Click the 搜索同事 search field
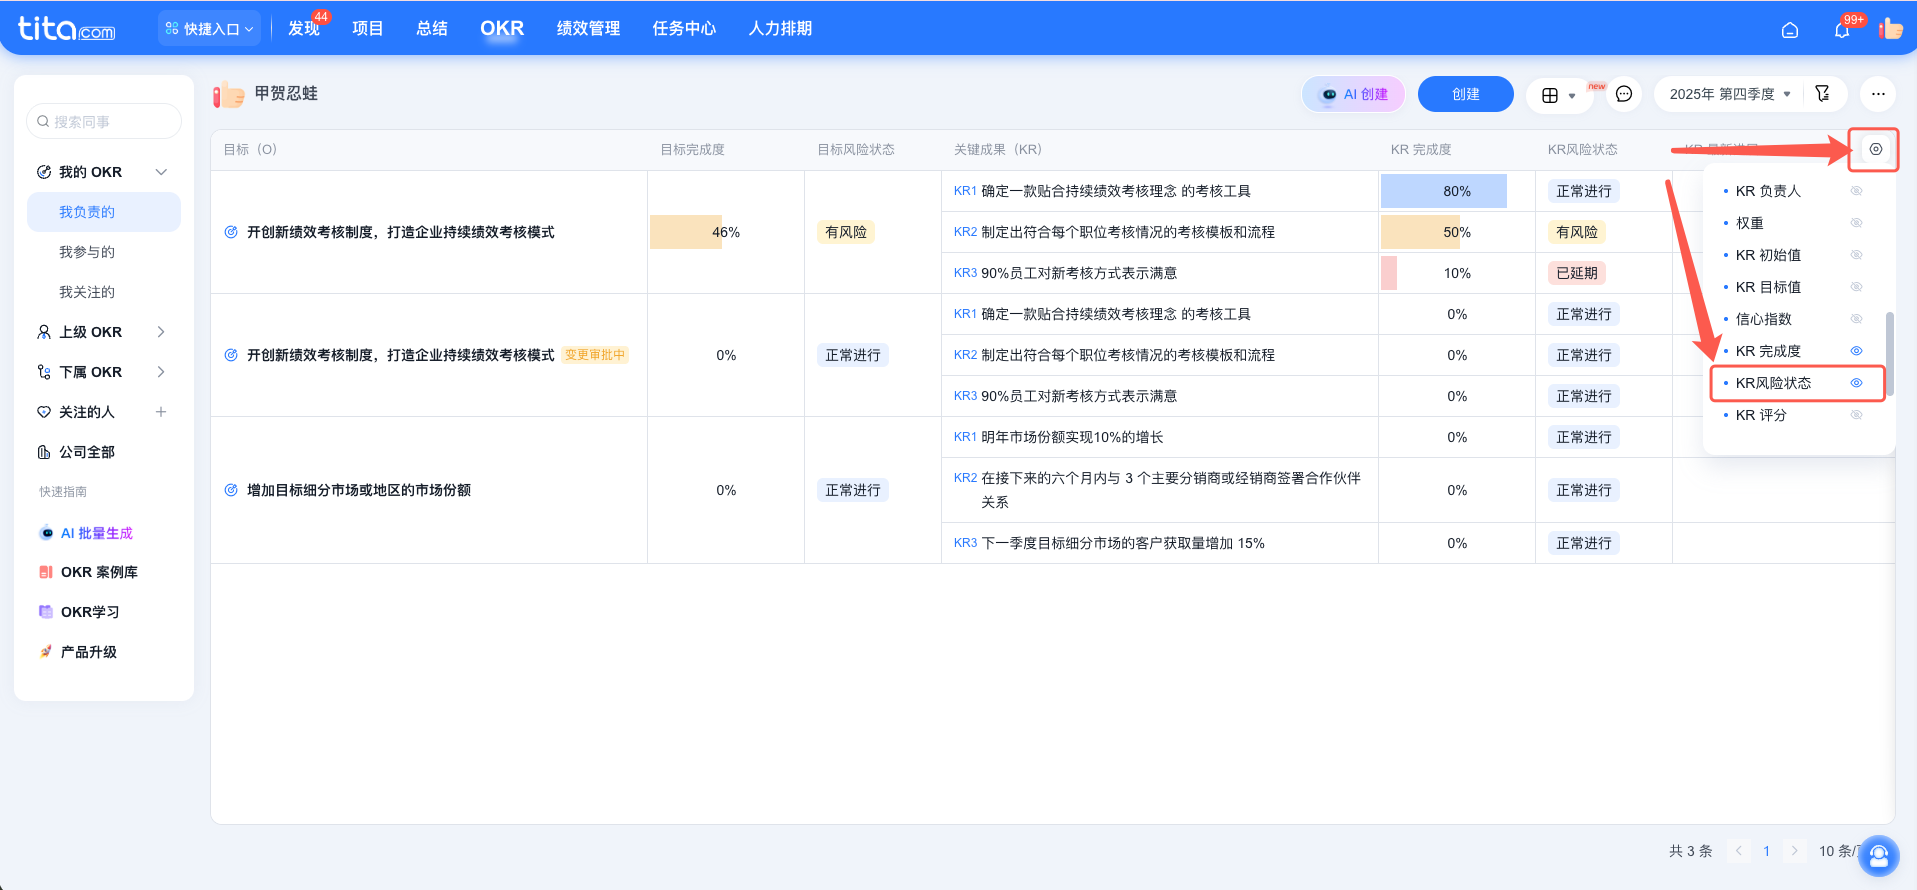 point(104,122)
